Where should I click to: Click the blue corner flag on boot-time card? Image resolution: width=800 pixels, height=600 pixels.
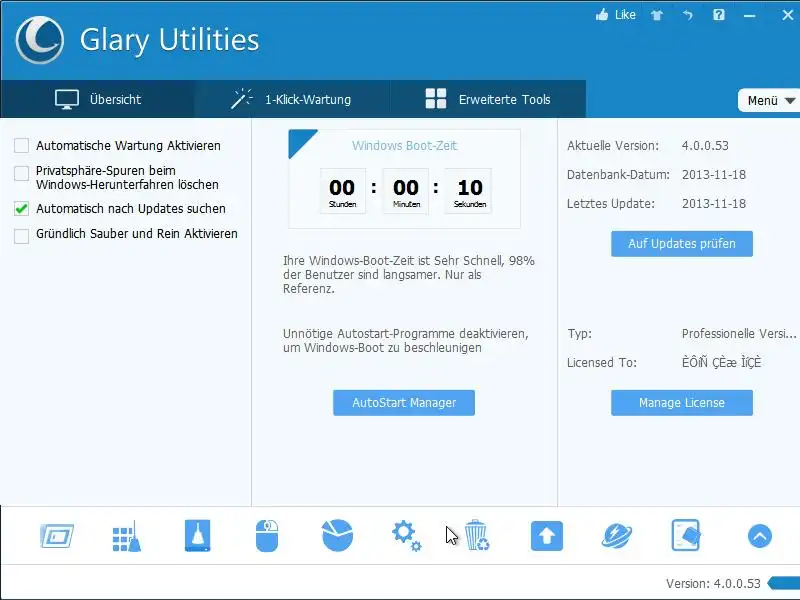point(299,140)
